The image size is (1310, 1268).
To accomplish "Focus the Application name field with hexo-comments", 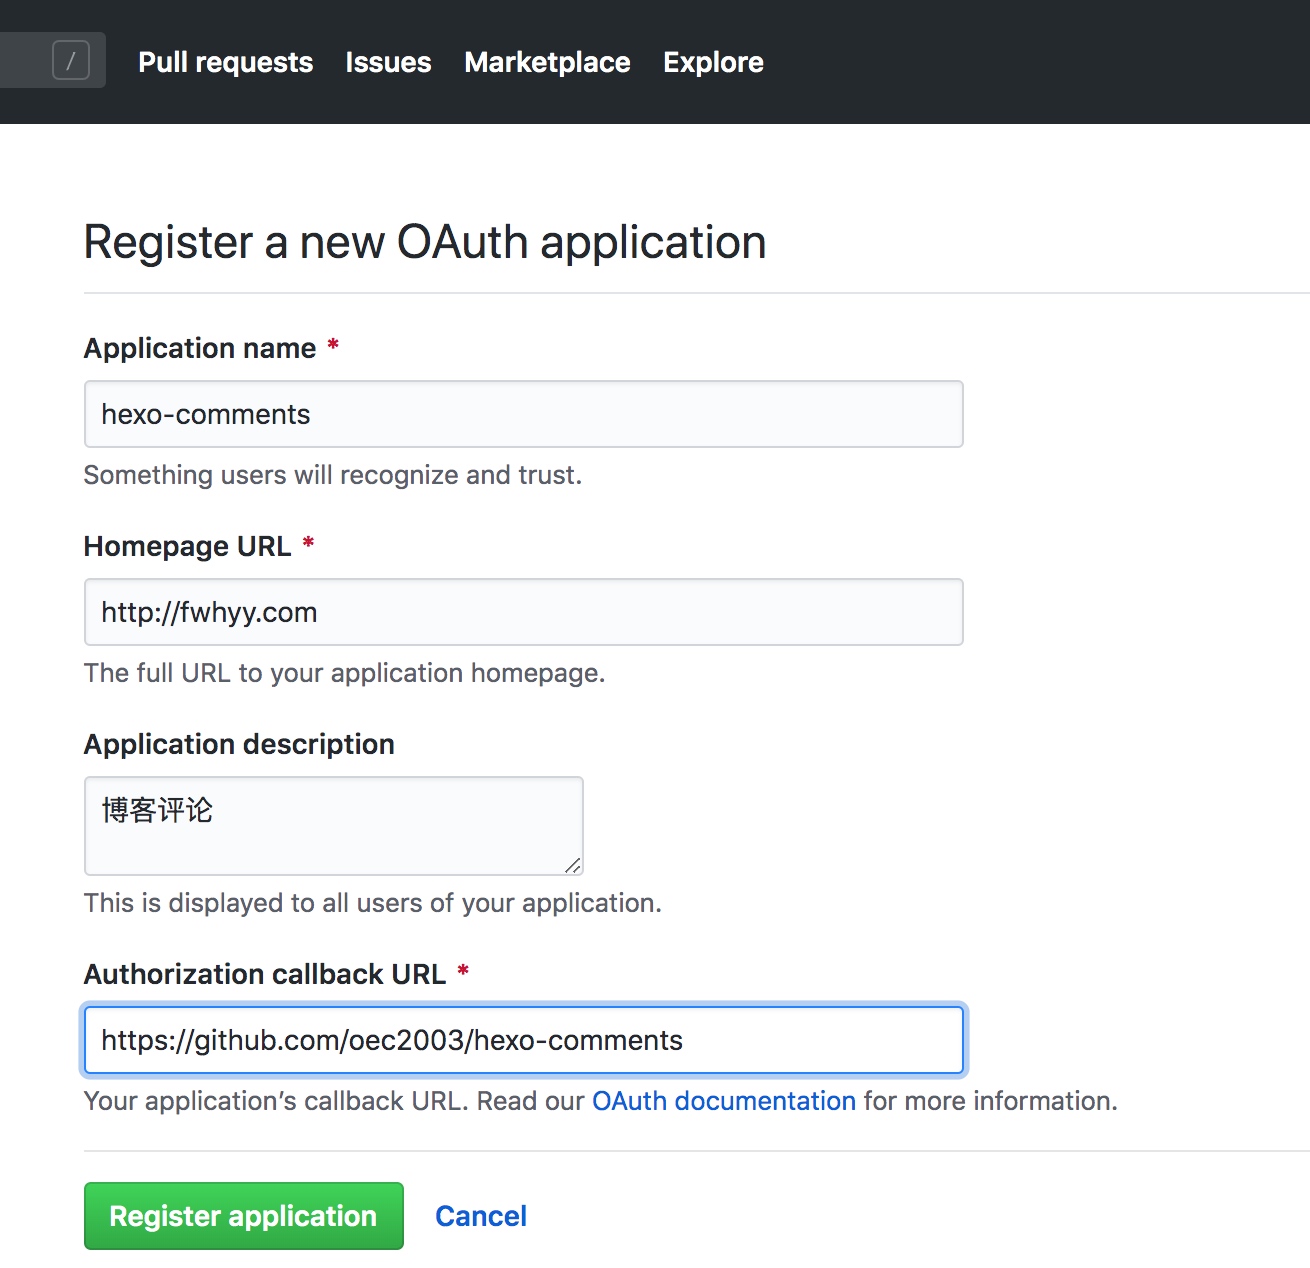I will tap(523, 414).
